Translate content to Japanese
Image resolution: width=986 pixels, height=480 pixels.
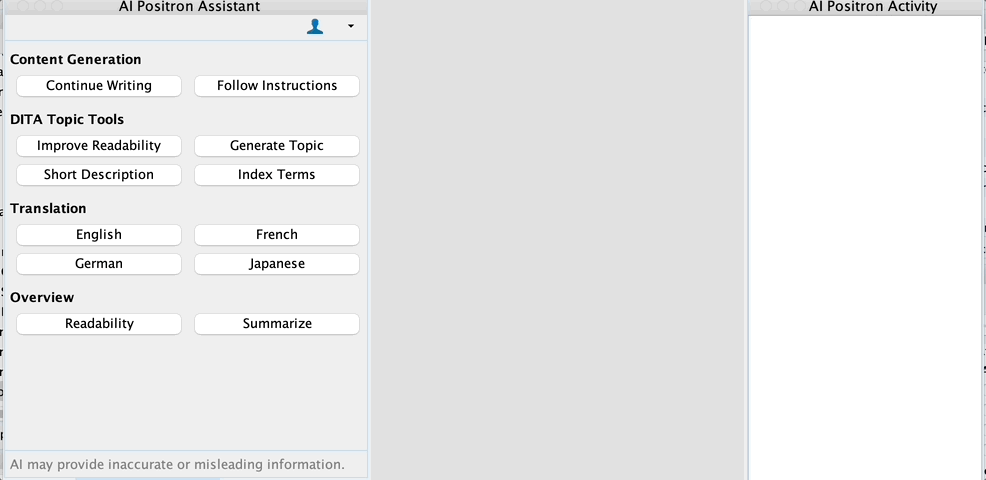pyautogui.click(x=277, y=264)
